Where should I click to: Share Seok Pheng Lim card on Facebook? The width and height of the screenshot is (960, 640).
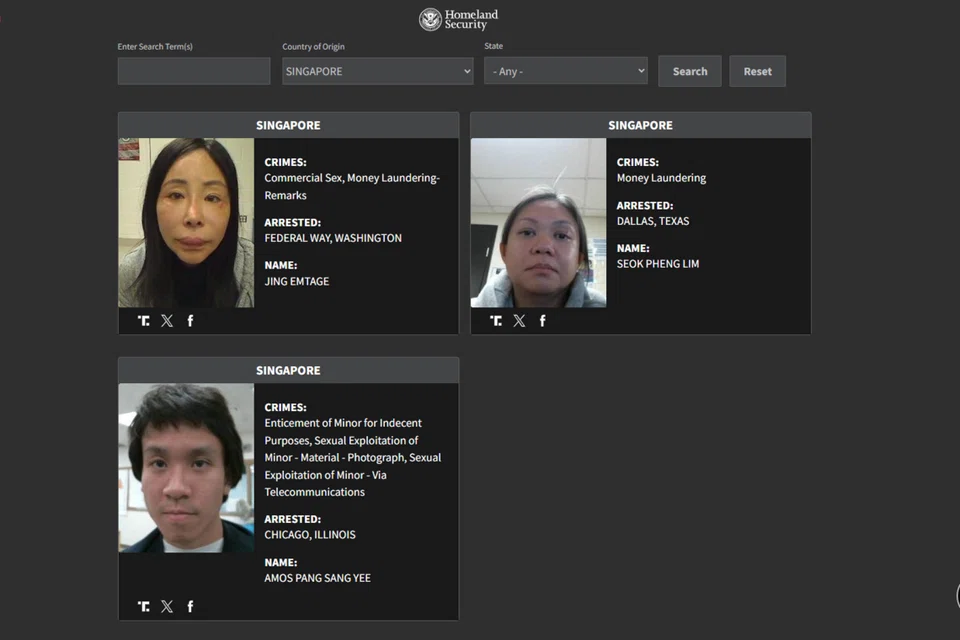(x=542, y=321)
